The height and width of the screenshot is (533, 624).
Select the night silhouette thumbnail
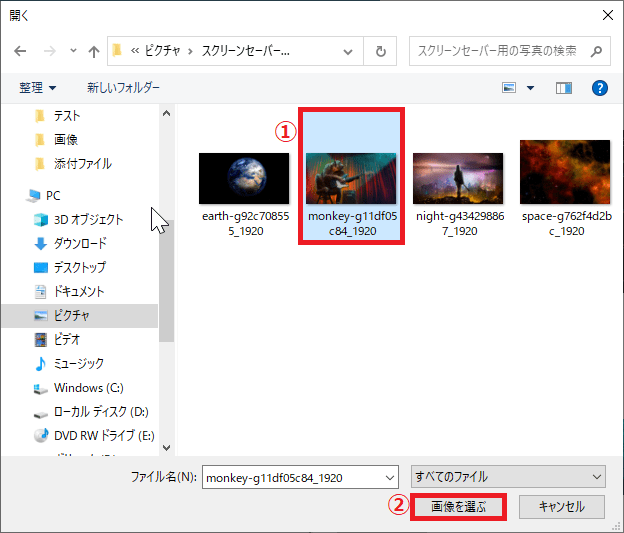[x=458, y=178]
